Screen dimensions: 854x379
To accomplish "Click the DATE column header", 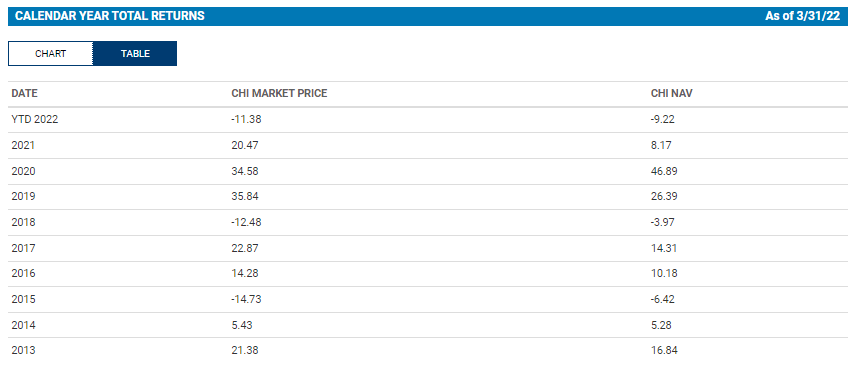I will 25,94.
